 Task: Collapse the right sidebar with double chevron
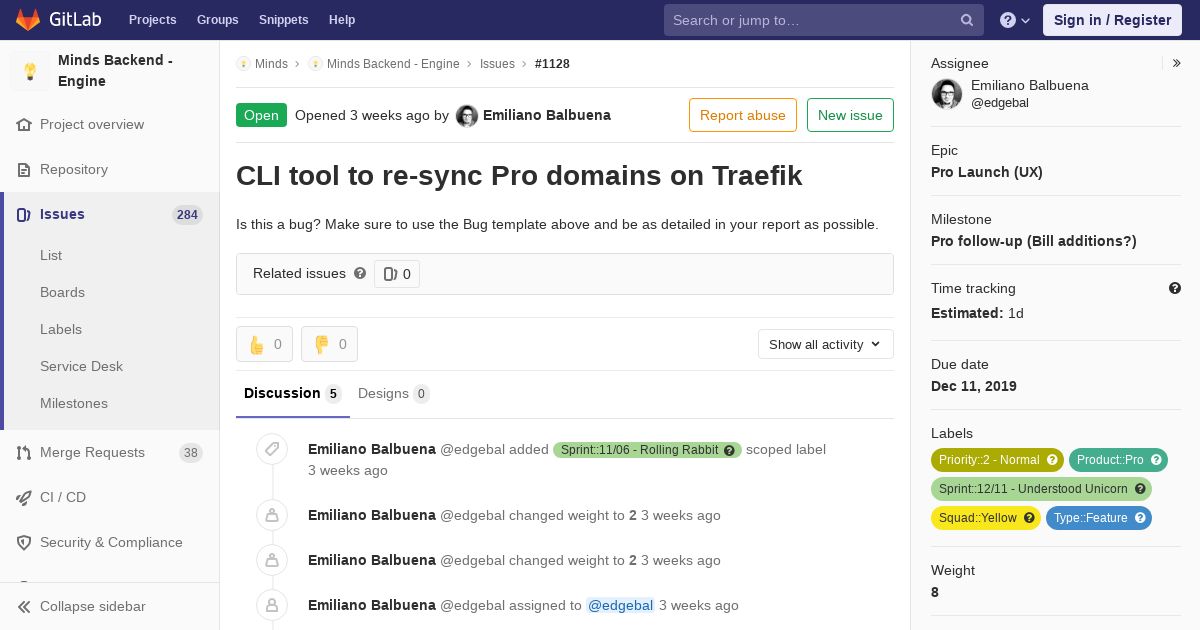coord(1177,63)
